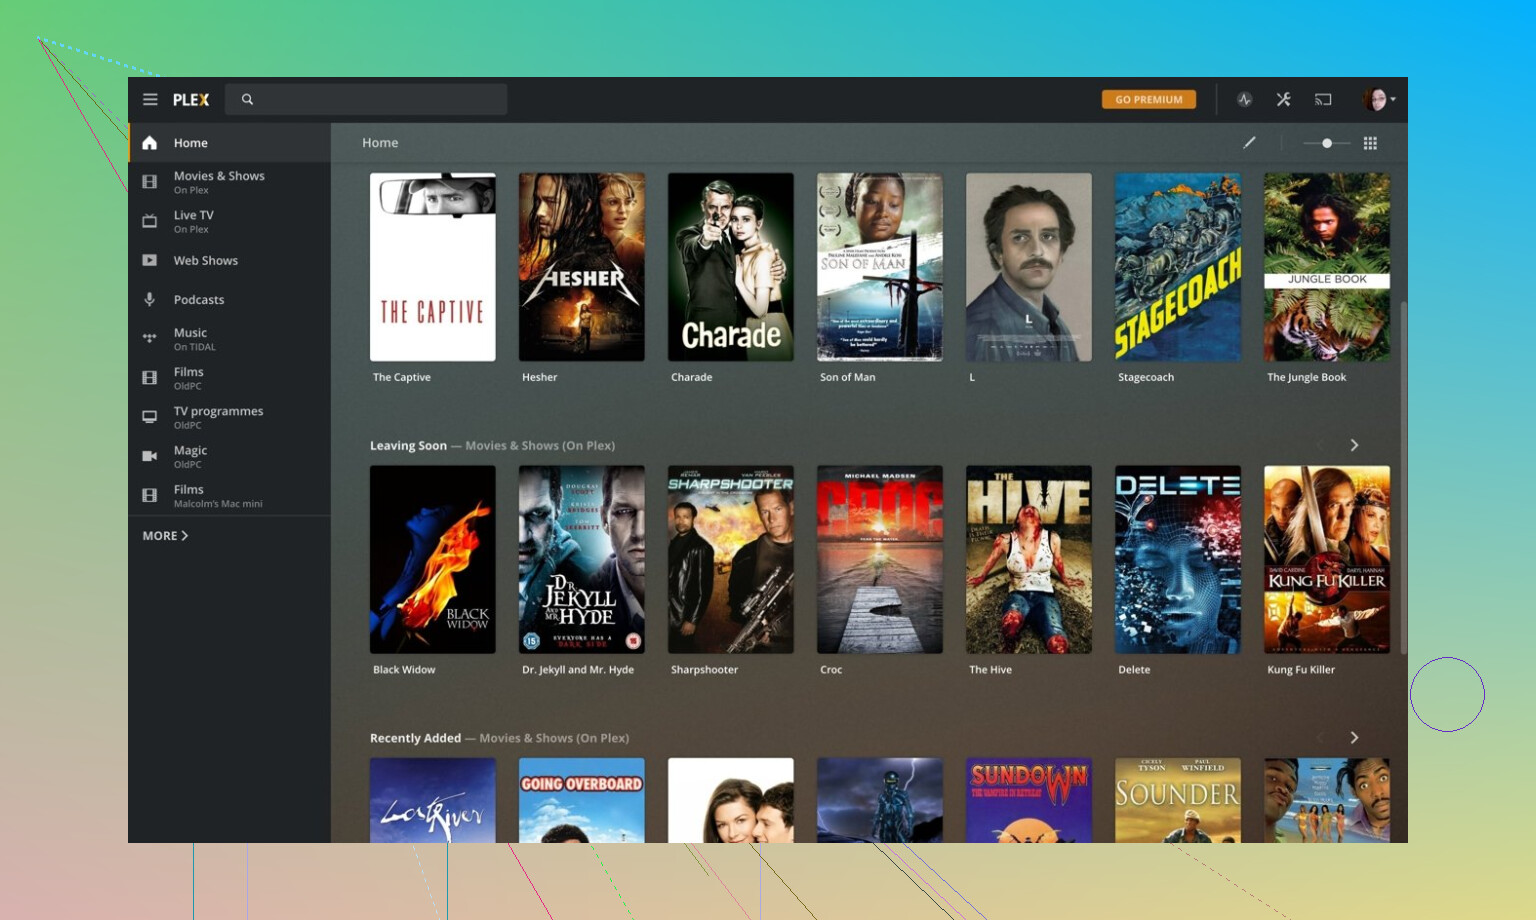Expand the MORE section in sidebar

coord(165,536)
